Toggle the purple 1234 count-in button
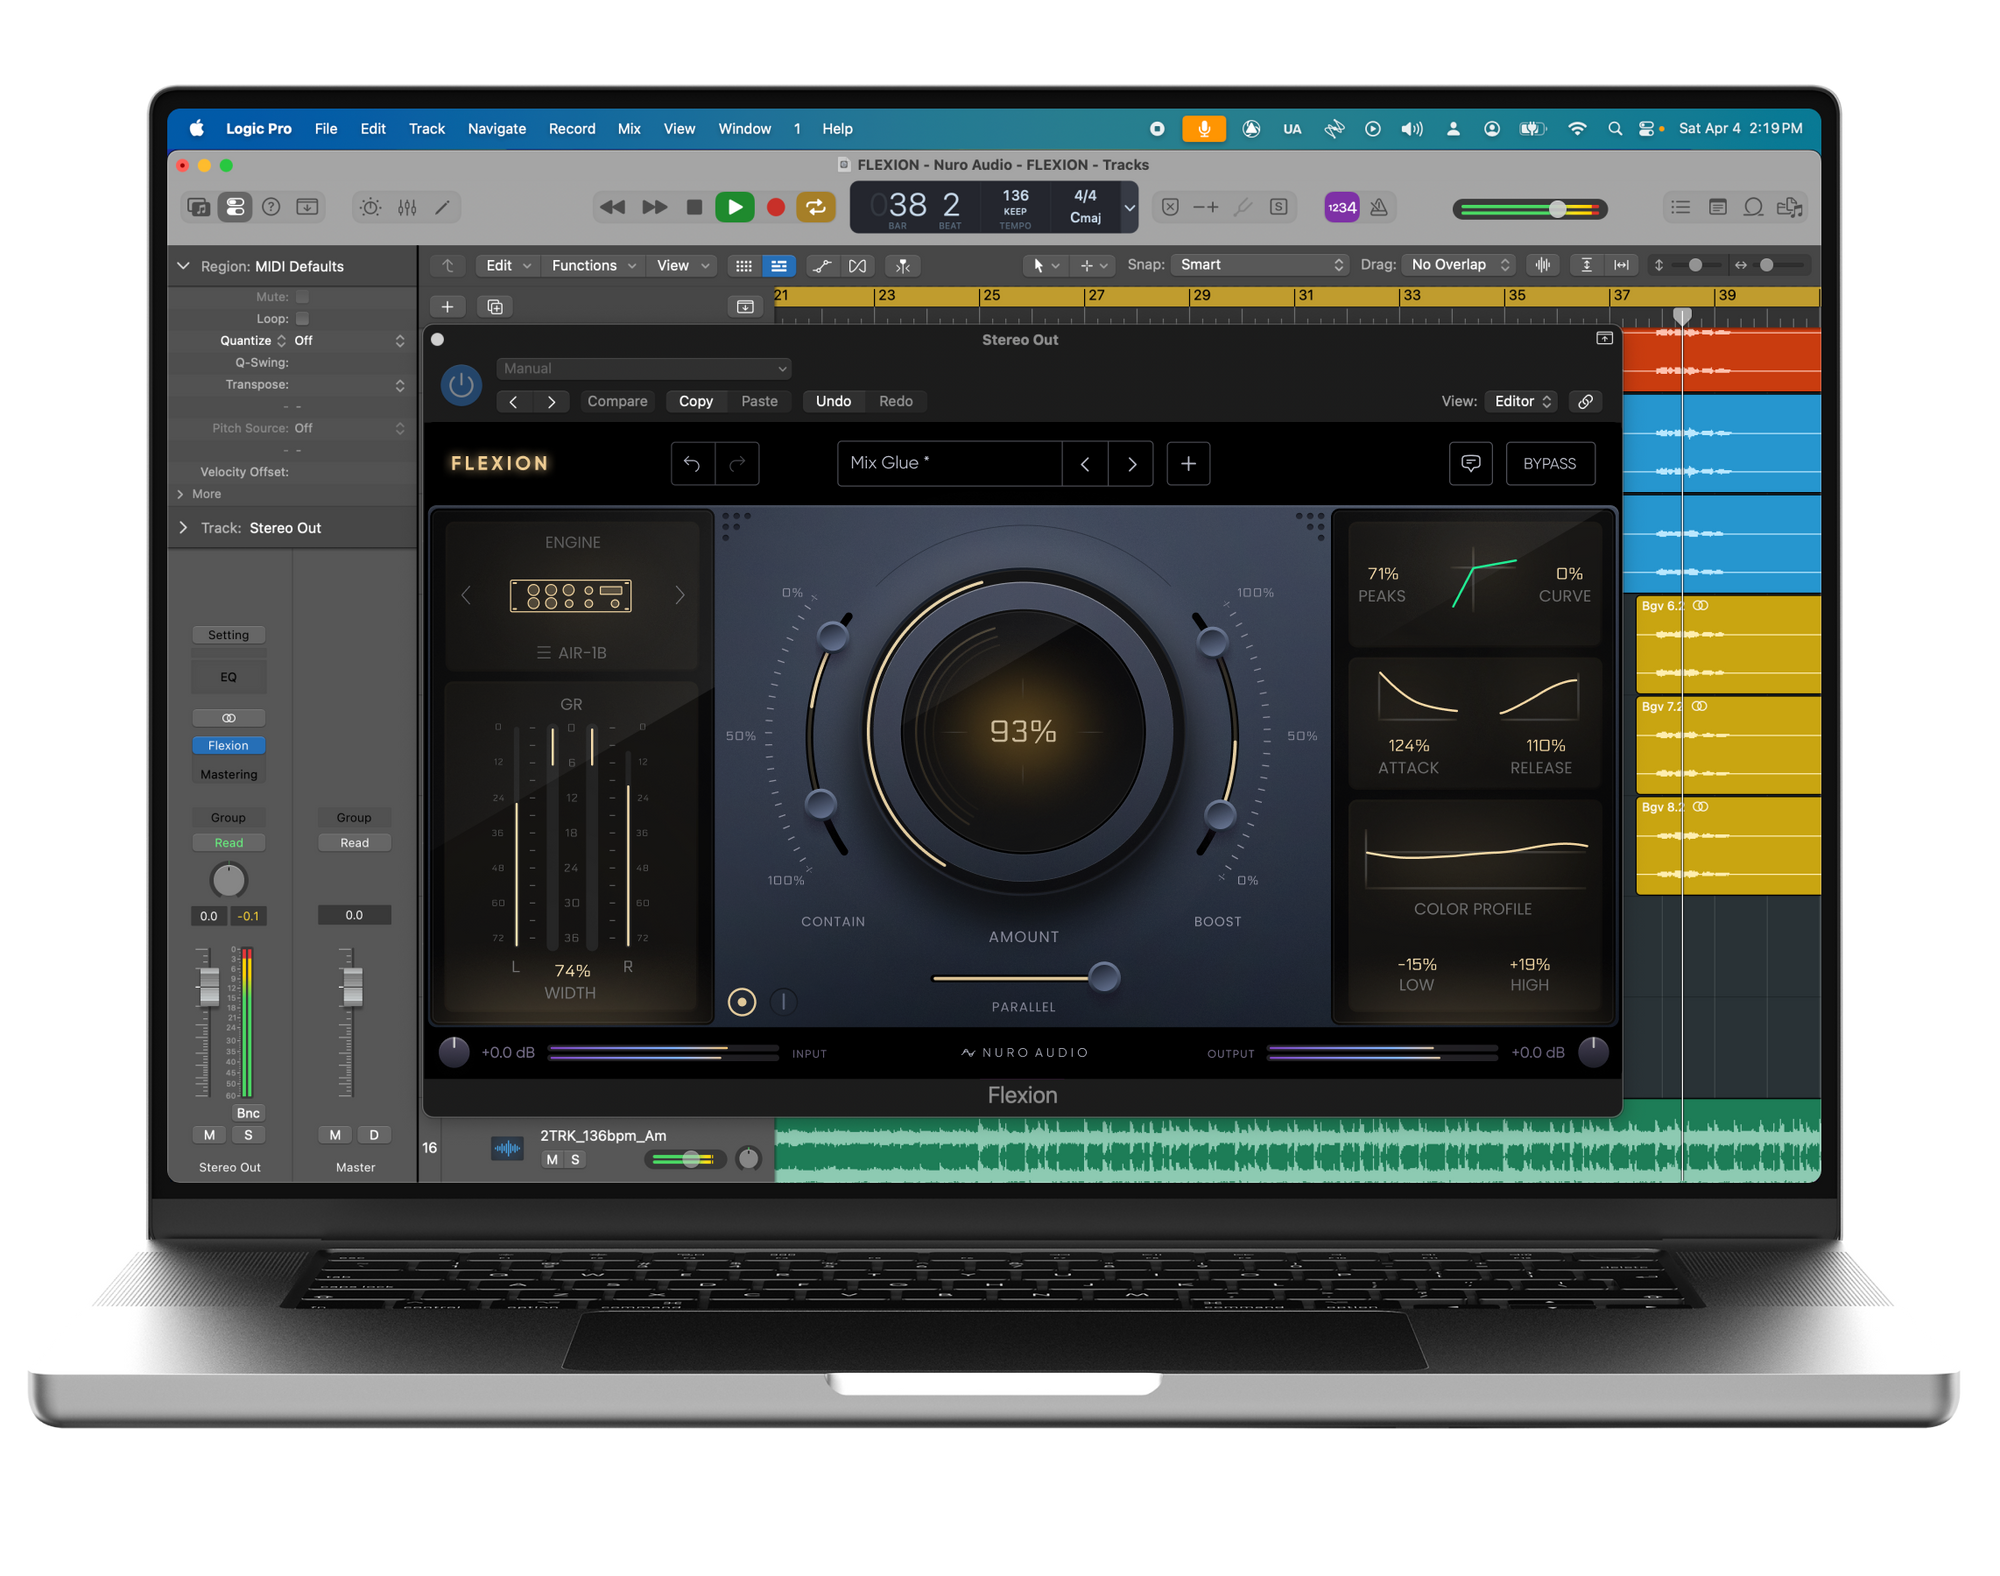 pyautogui.click(x=1341, y=207)
